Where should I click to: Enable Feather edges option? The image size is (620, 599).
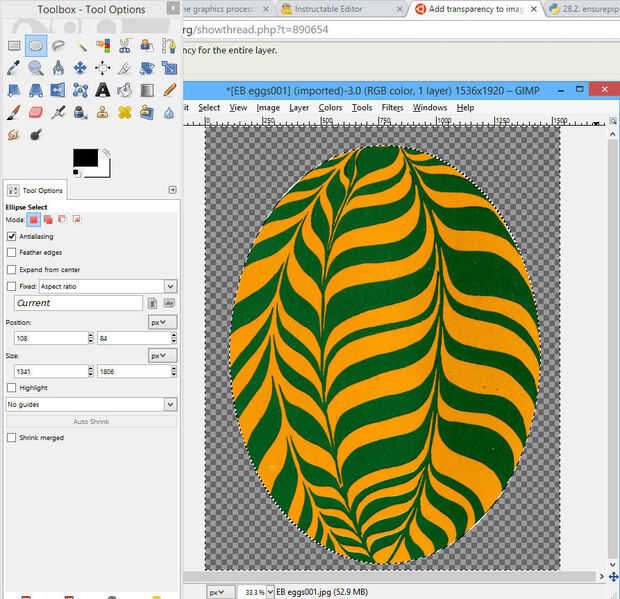12,253
